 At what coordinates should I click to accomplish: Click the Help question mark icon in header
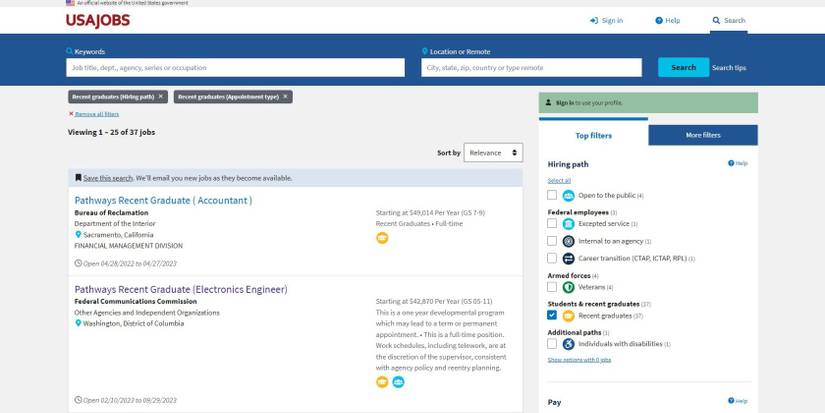coord(659,21)
